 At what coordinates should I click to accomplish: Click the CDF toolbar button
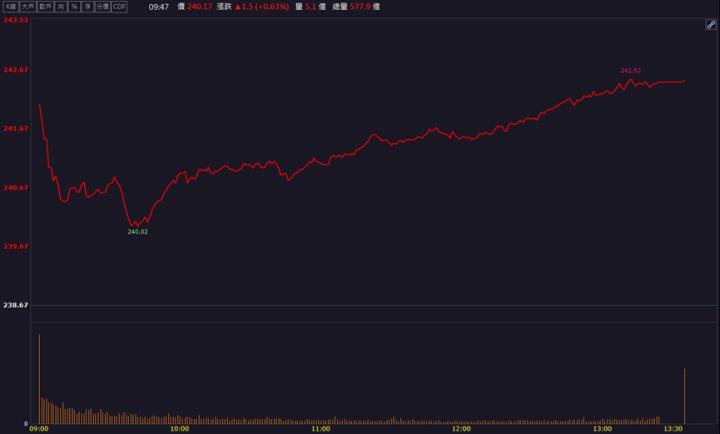[119, 6]
